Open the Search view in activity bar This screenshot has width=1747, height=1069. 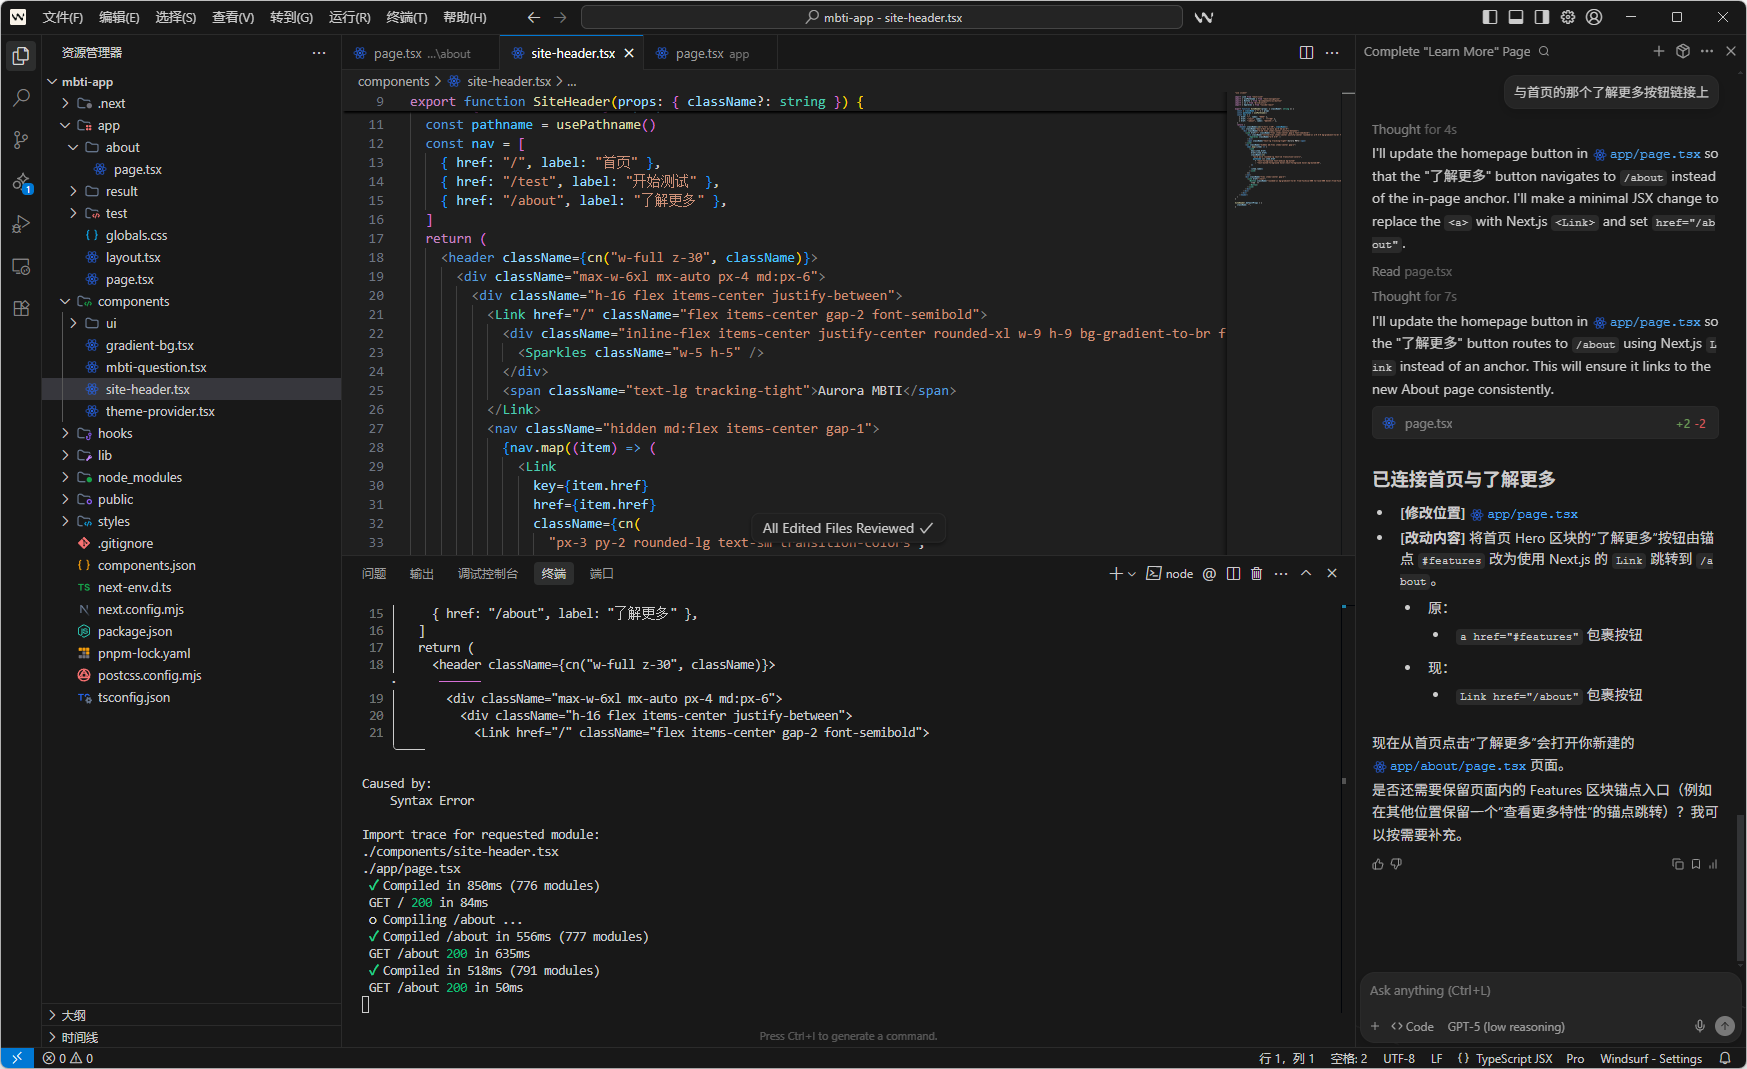(21, 98)
